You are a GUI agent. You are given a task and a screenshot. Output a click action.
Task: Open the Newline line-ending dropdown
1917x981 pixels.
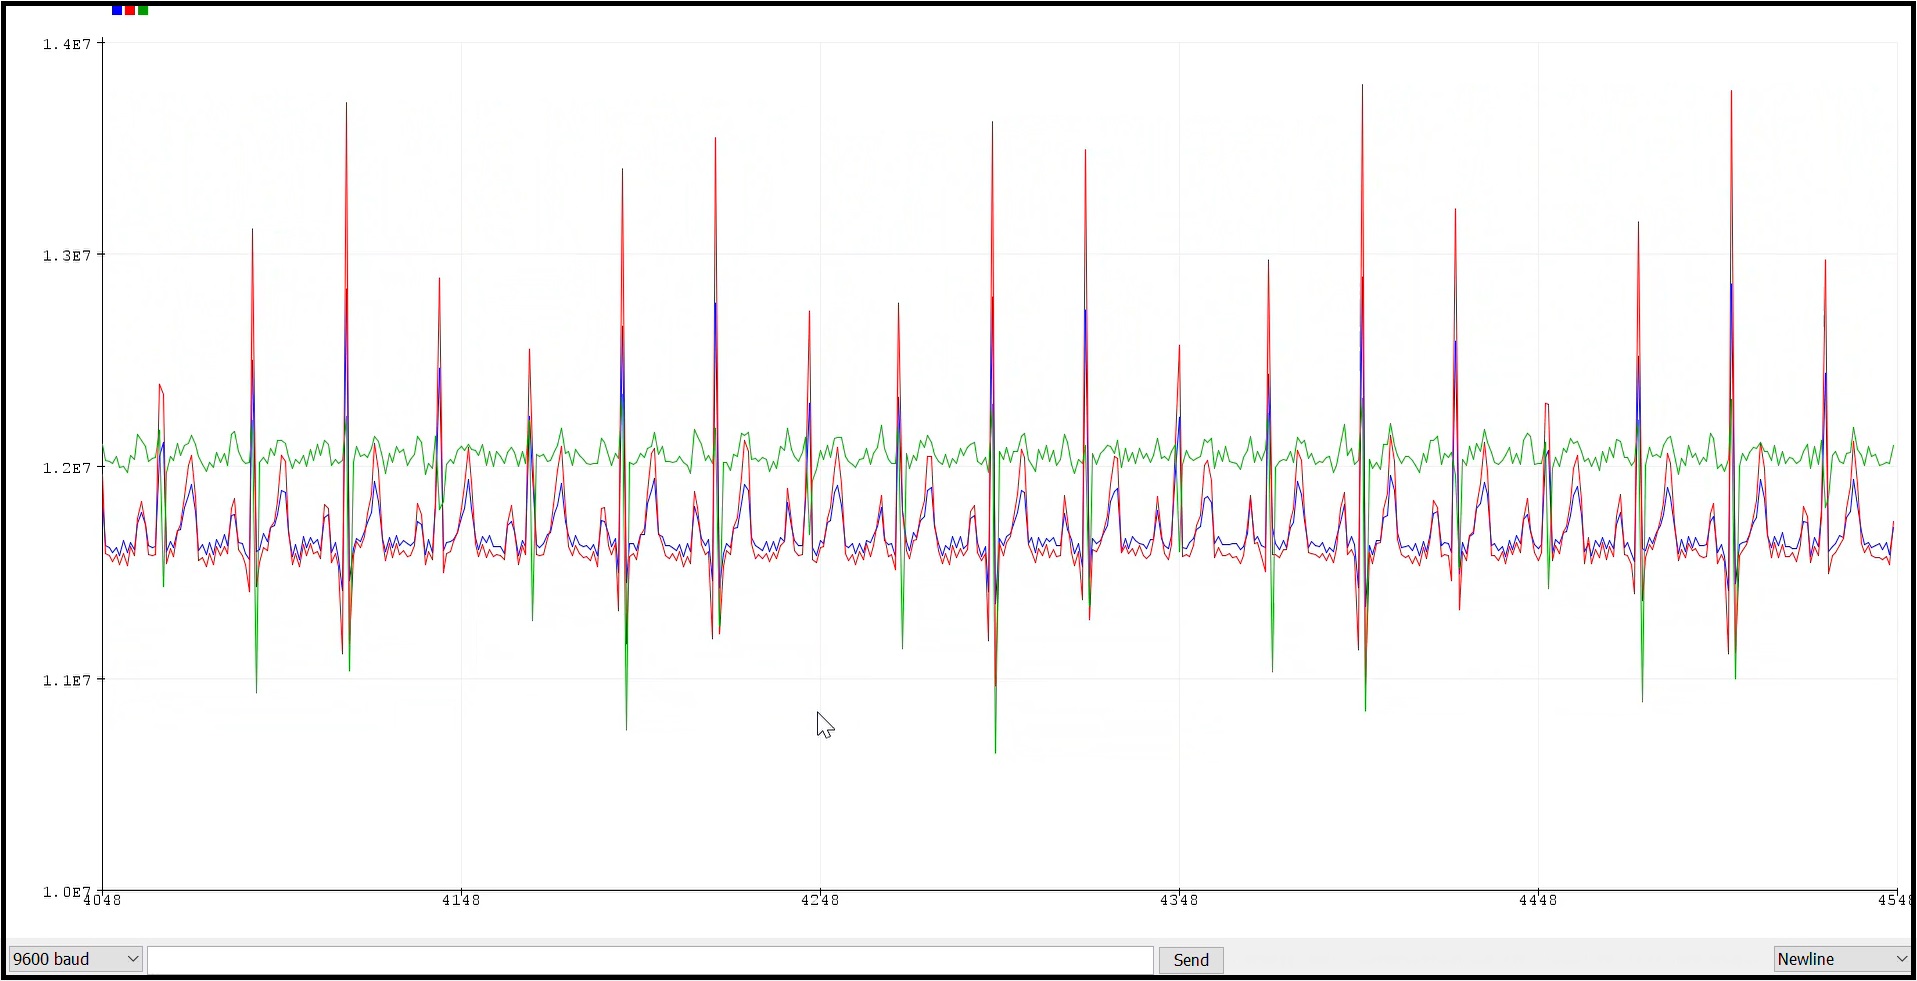[1843, 959]
